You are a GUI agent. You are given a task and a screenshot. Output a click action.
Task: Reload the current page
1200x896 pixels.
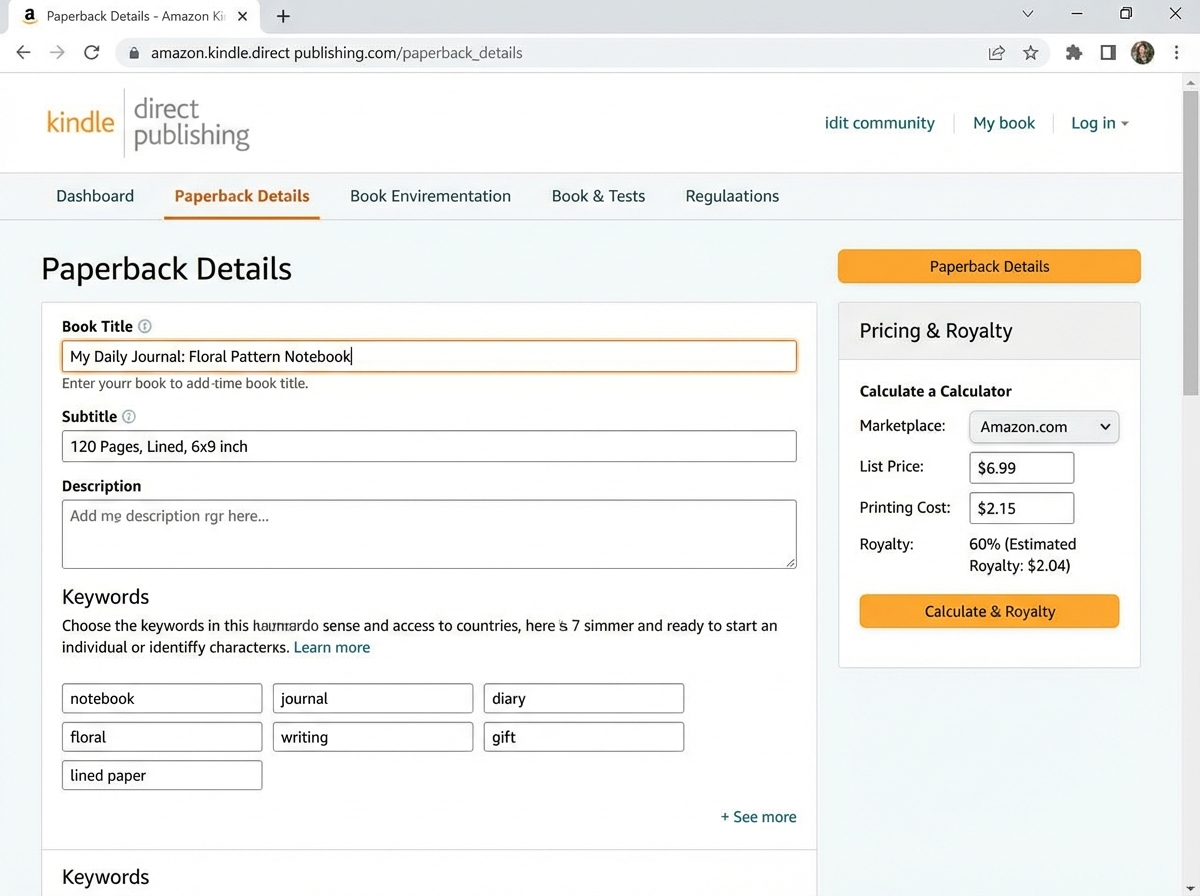tap(91, 52)
